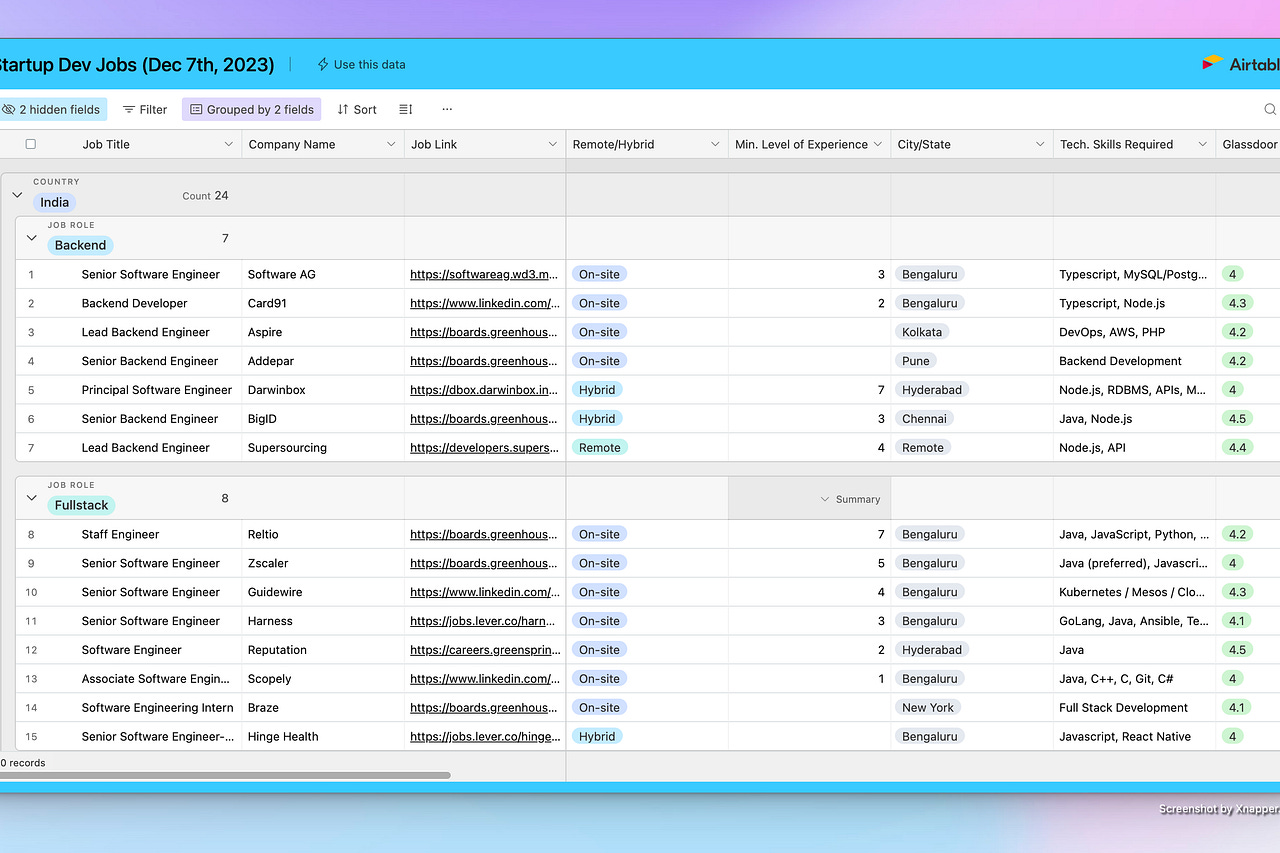Open Supersourcing developers job link
Screen dimensions: 1280x853
tap(484, 448)
